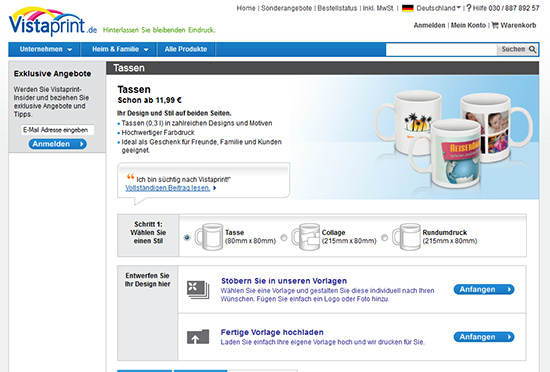Click arrow next to Vollständigen Beitrag lesen
The height and width of the screenshot is (372, 550).
tap(214, 188)
